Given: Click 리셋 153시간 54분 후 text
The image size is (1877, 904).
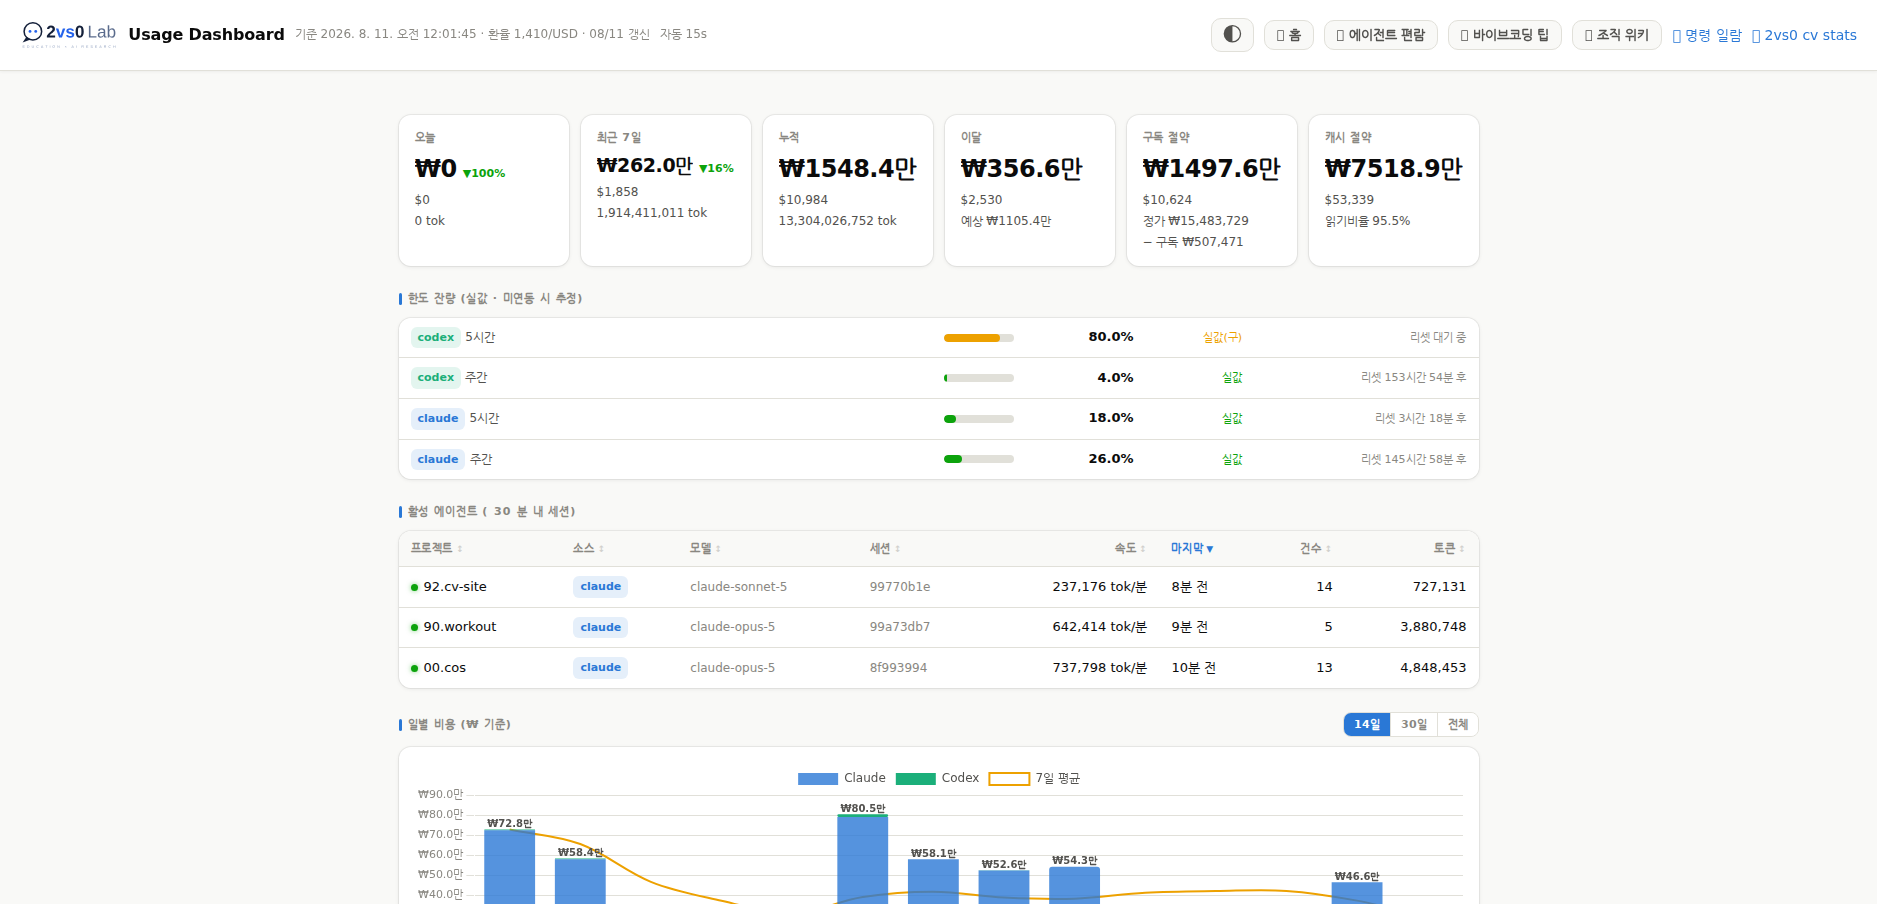Looking at the screenshot, I should pyautogui.click(x=1413, y=378).
